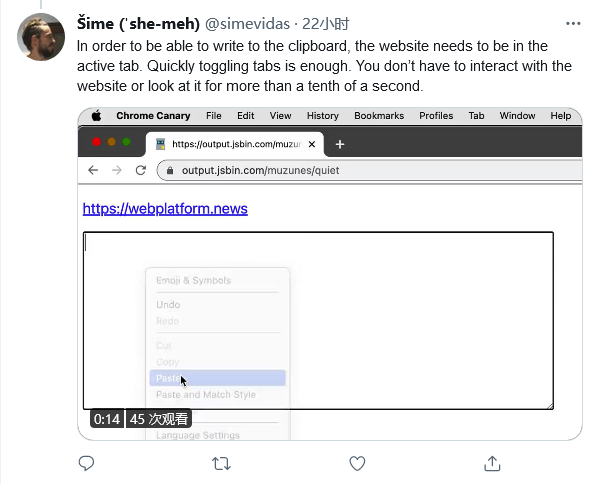
Task: Open the History menu bar item
Action: pos(323,116)
